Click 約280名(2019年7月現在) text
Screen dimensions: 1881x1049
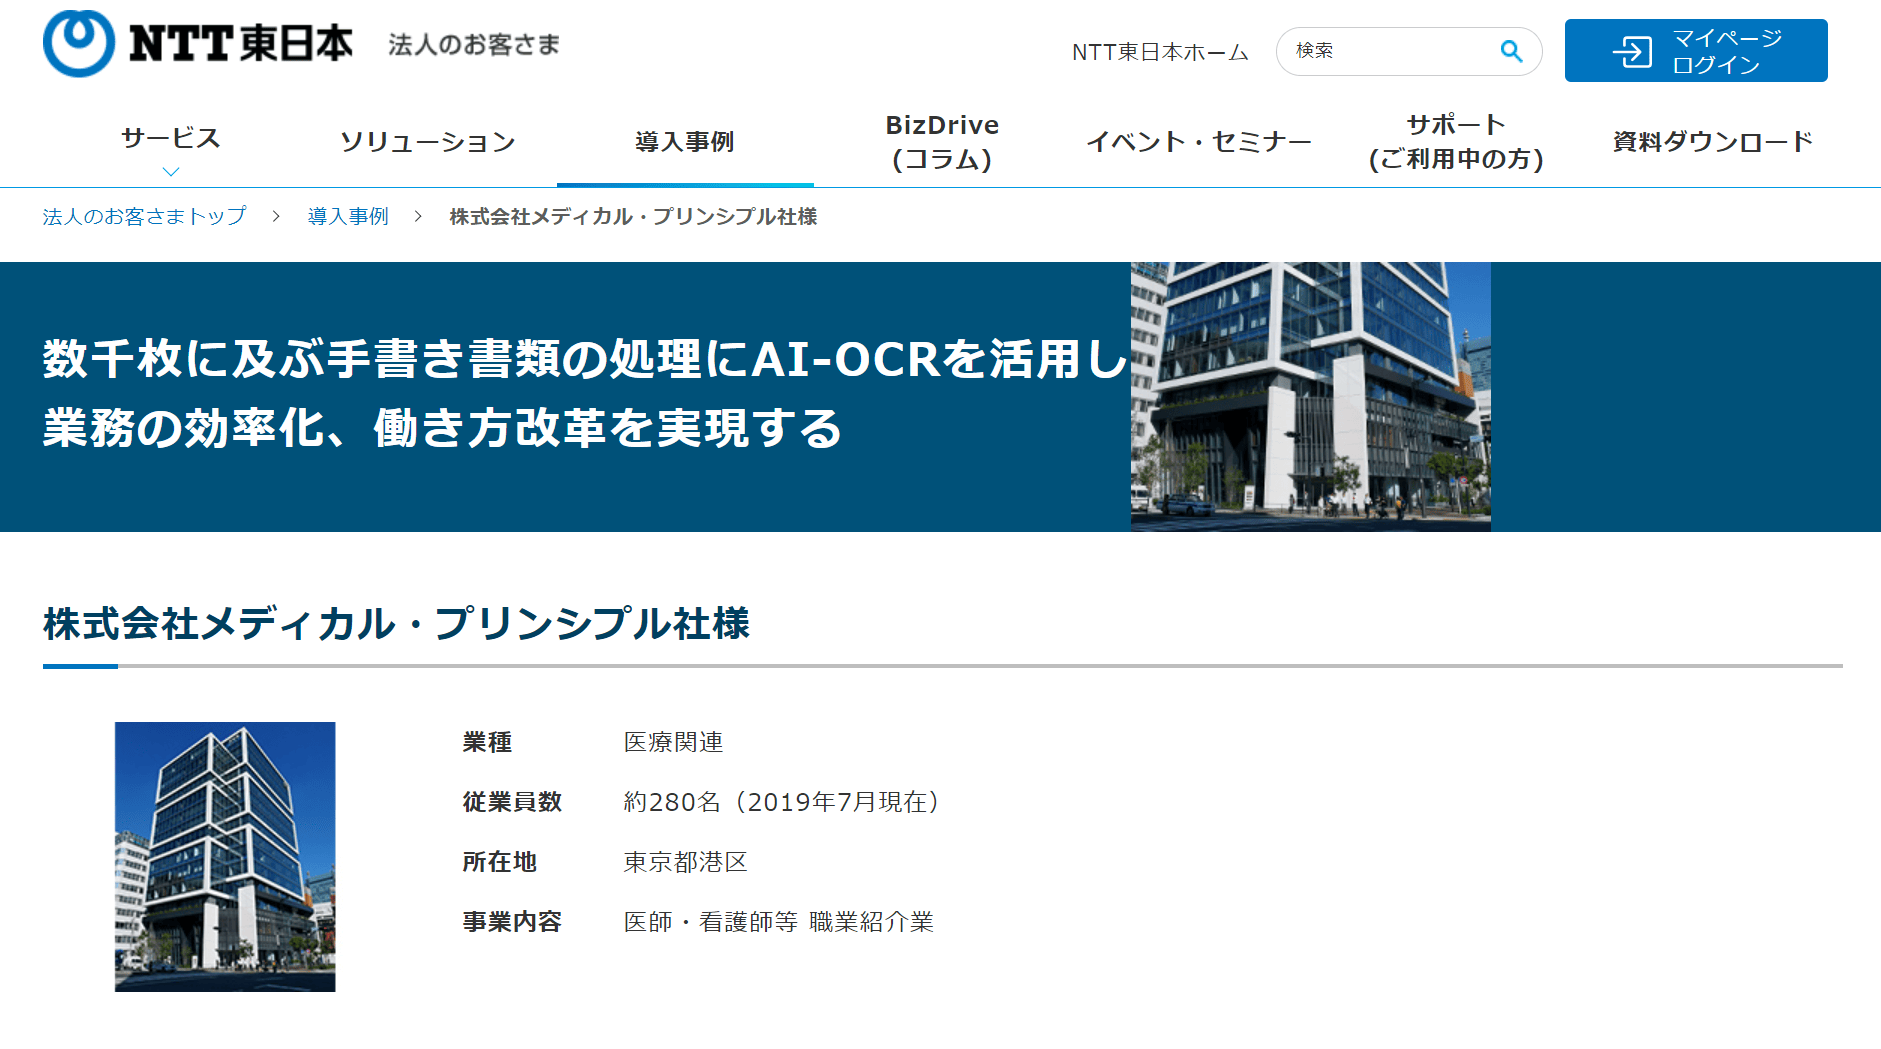pyautogui.click(x=783, y=802)
